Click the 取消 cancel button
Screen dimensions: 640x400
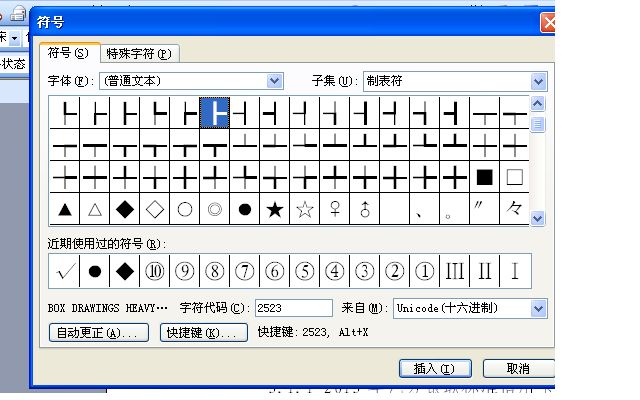(518, 369)
